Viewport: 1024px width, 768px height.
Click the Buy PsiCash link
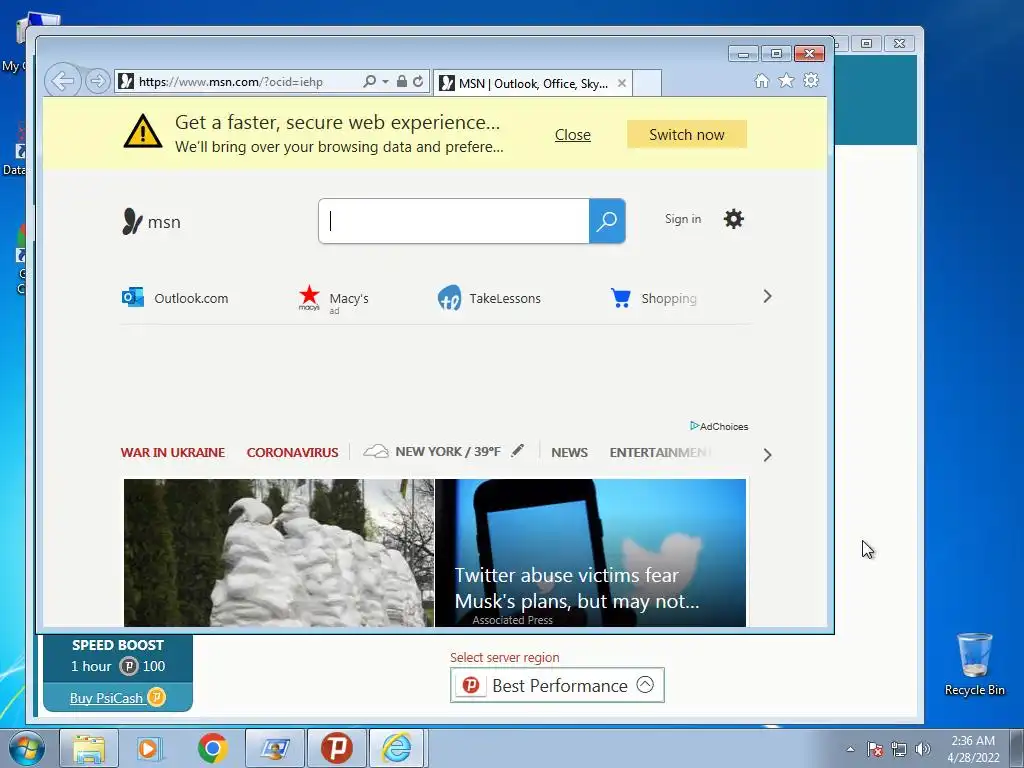(x=118, y=697)
